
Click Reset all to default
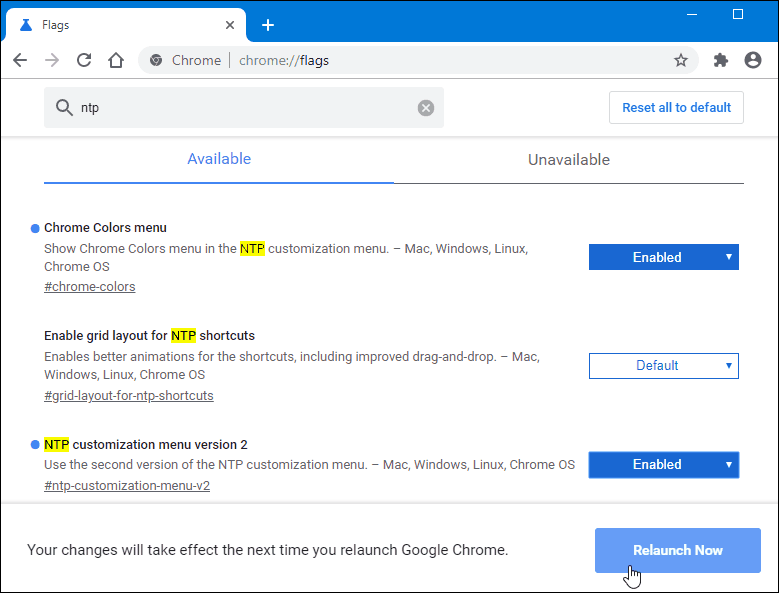tap(676, 107)
